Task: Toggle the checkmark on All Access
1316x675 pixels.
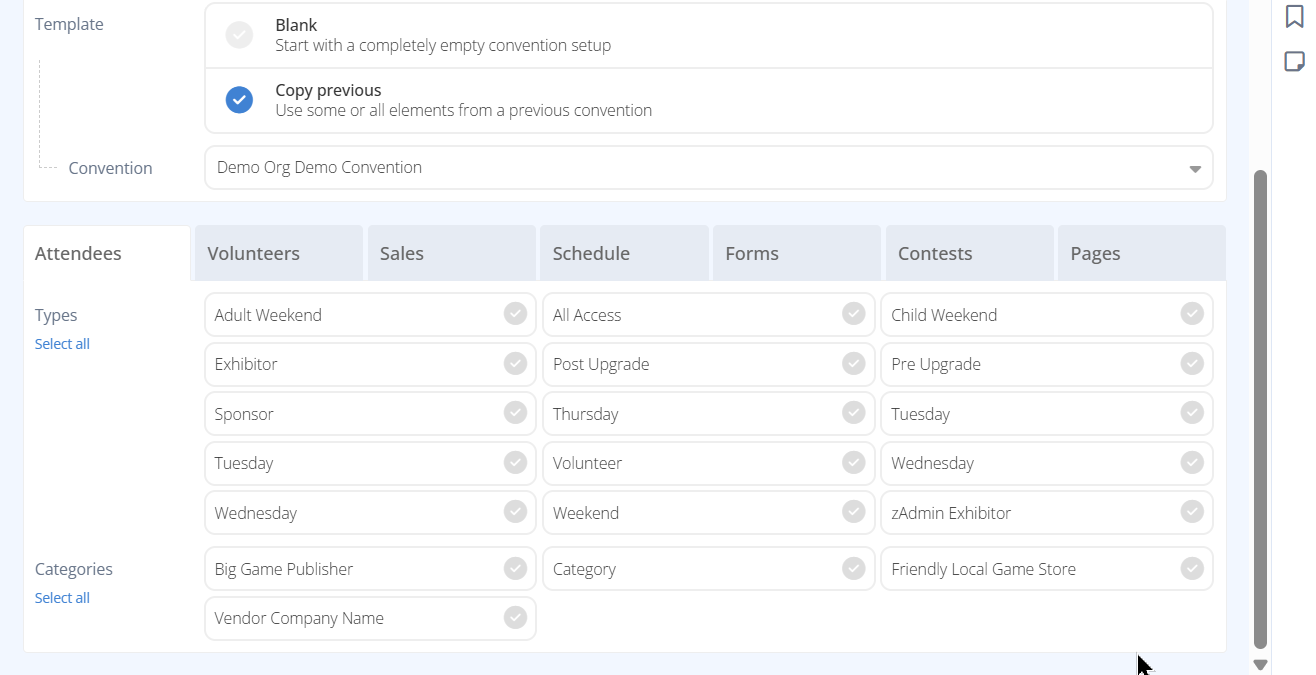Action: click(853, 314)
